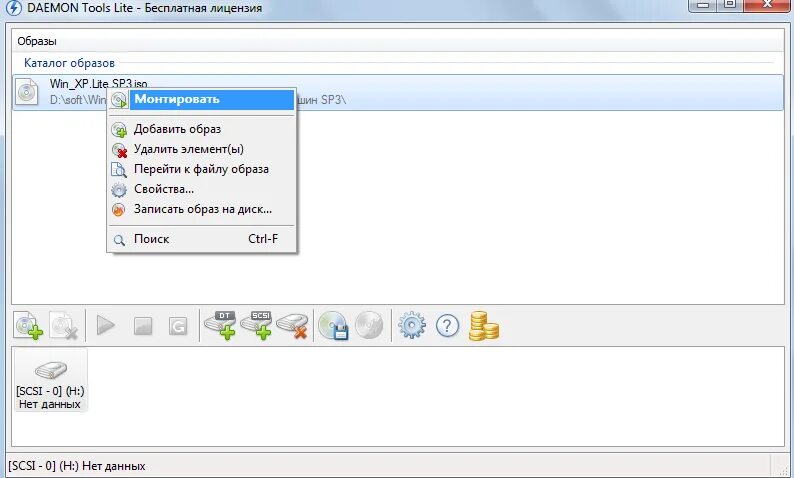Click the status bar text Нет данных
This screenshot has width=794, height=478.
click(113, 466)
